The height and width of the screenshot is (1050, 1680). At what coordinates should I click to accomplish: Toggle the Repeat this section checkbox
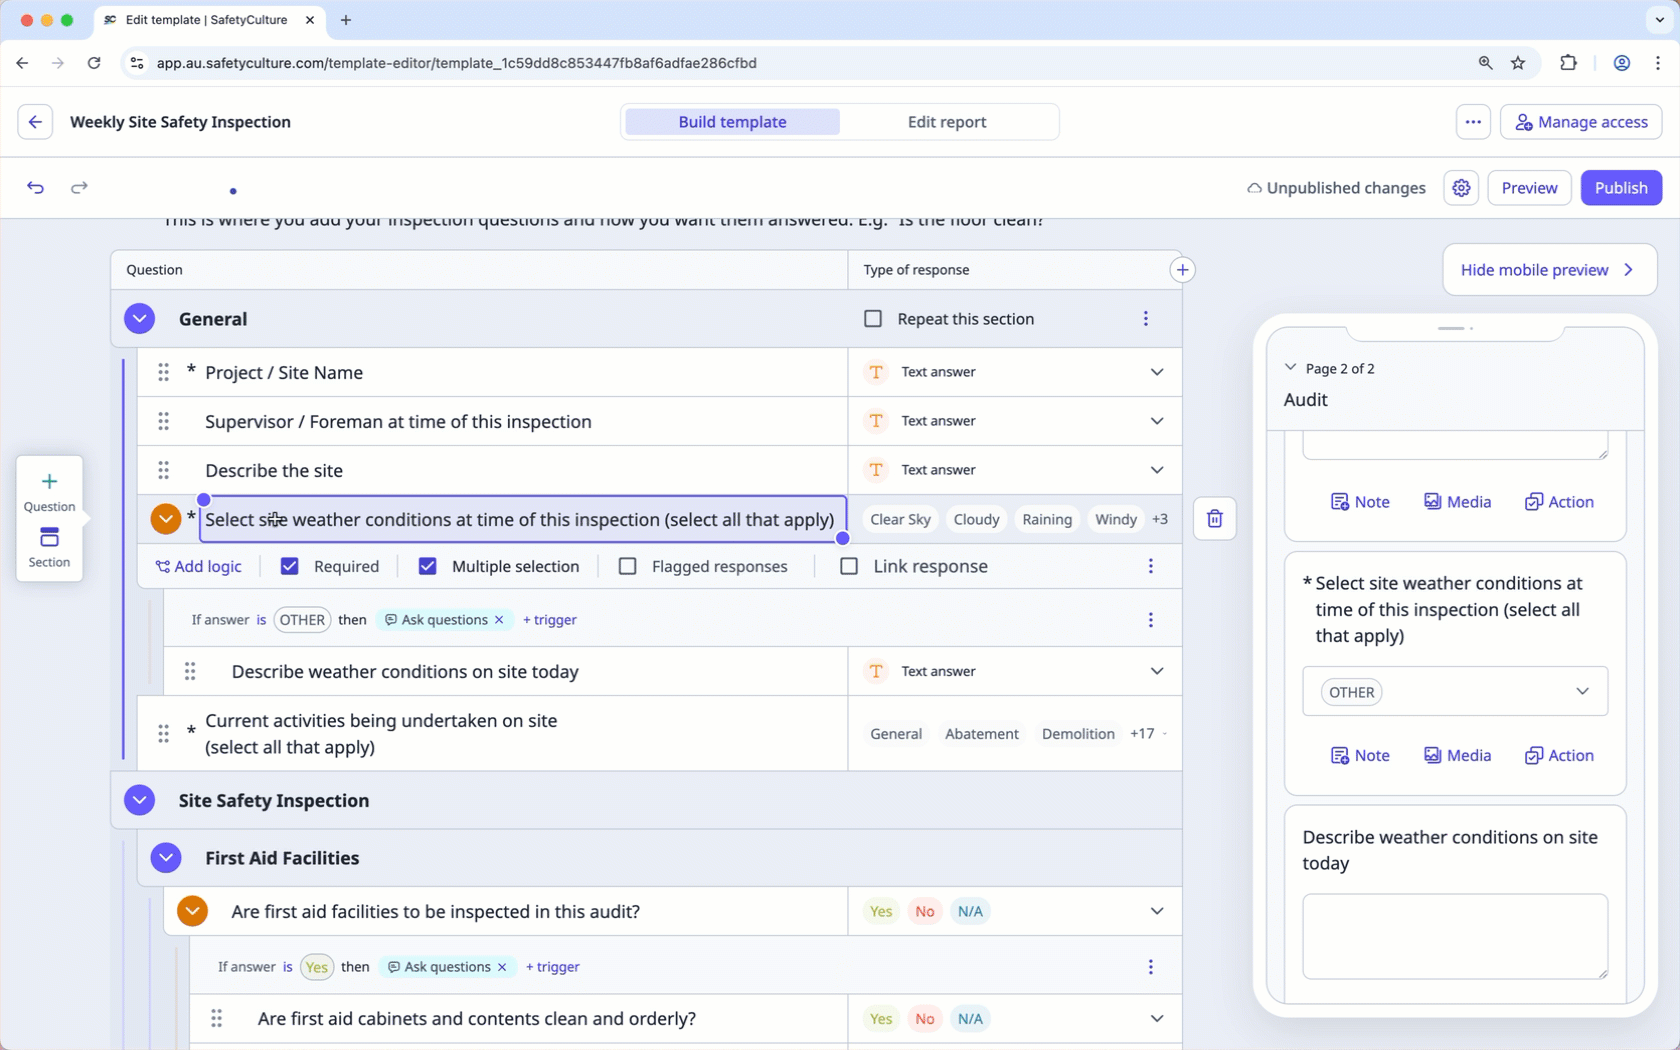(873, 319)
